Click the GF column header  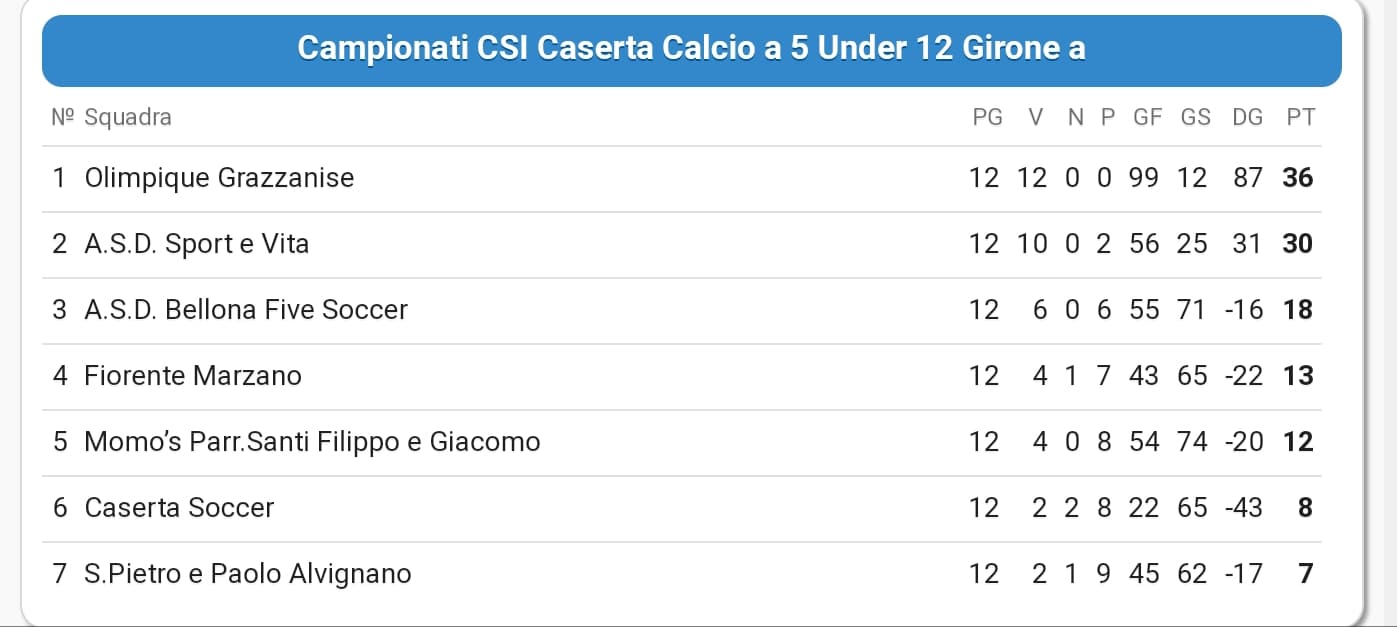pos(1147,117)
